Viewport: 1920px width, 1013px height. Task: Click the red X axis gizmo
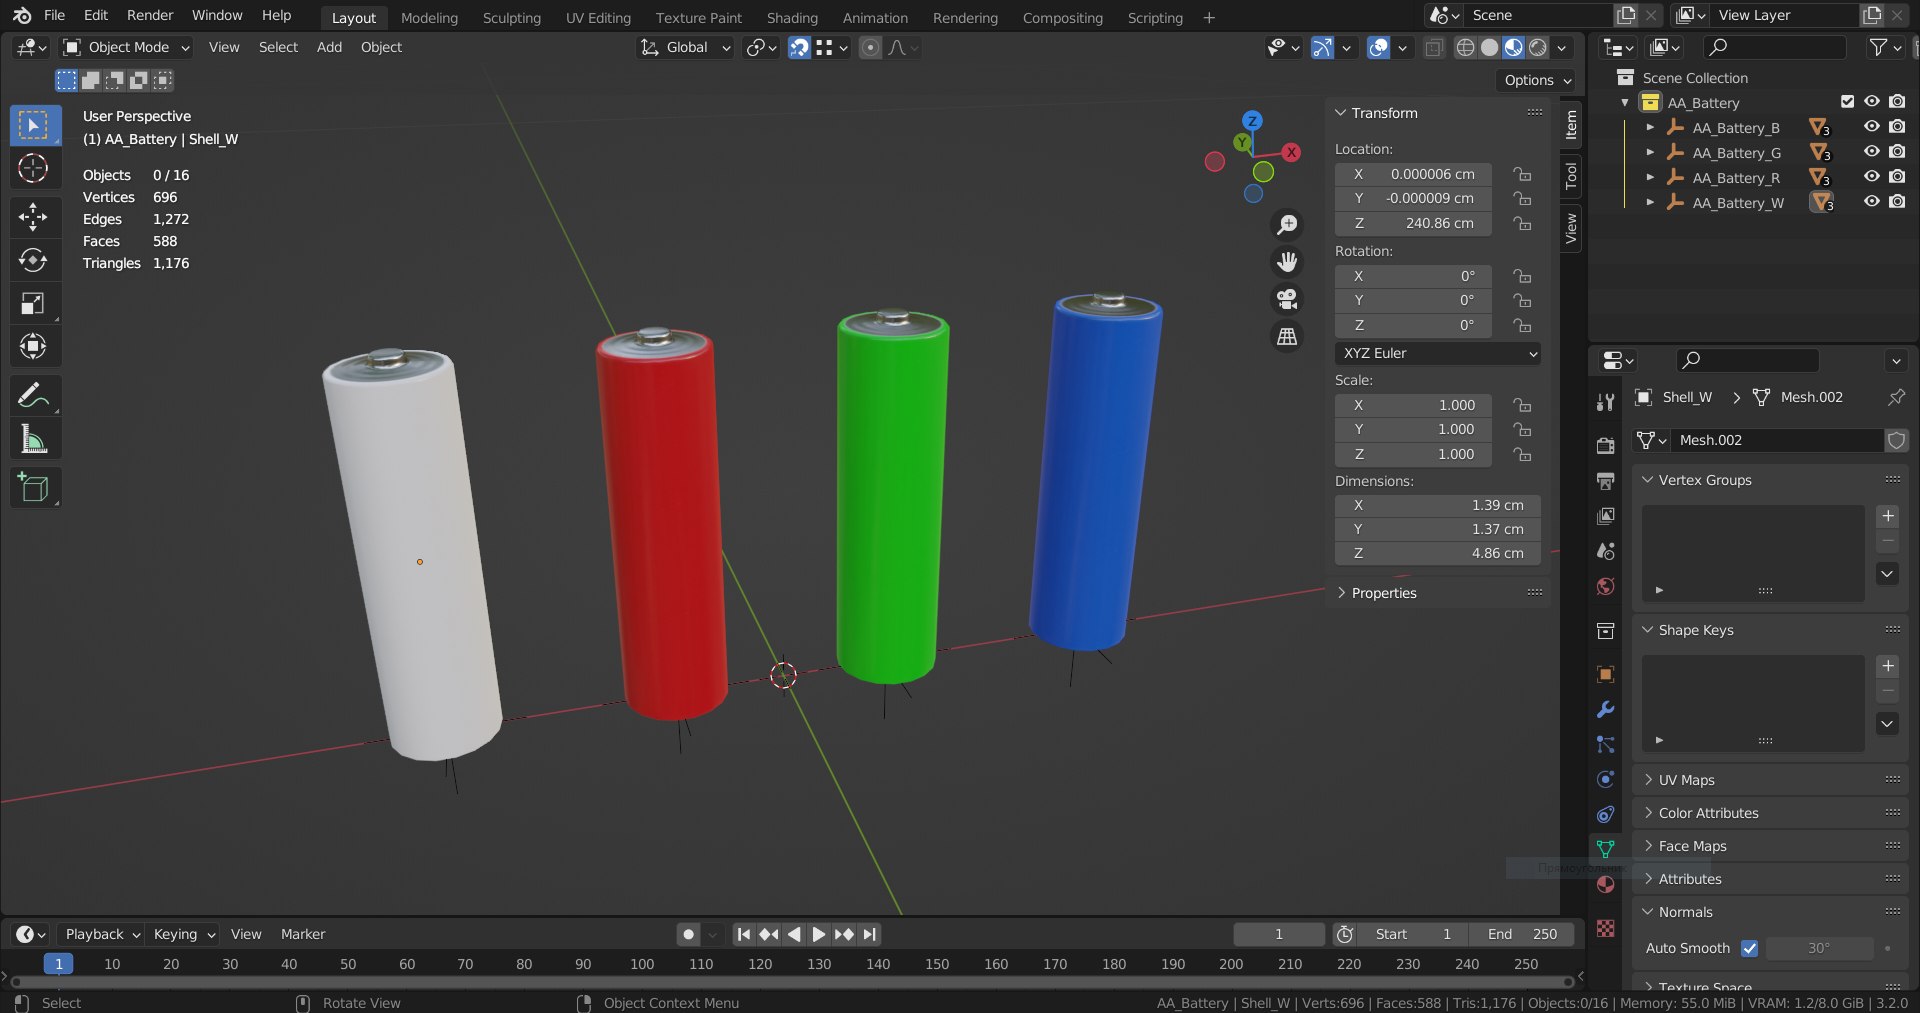click(x=1292, y=152)
